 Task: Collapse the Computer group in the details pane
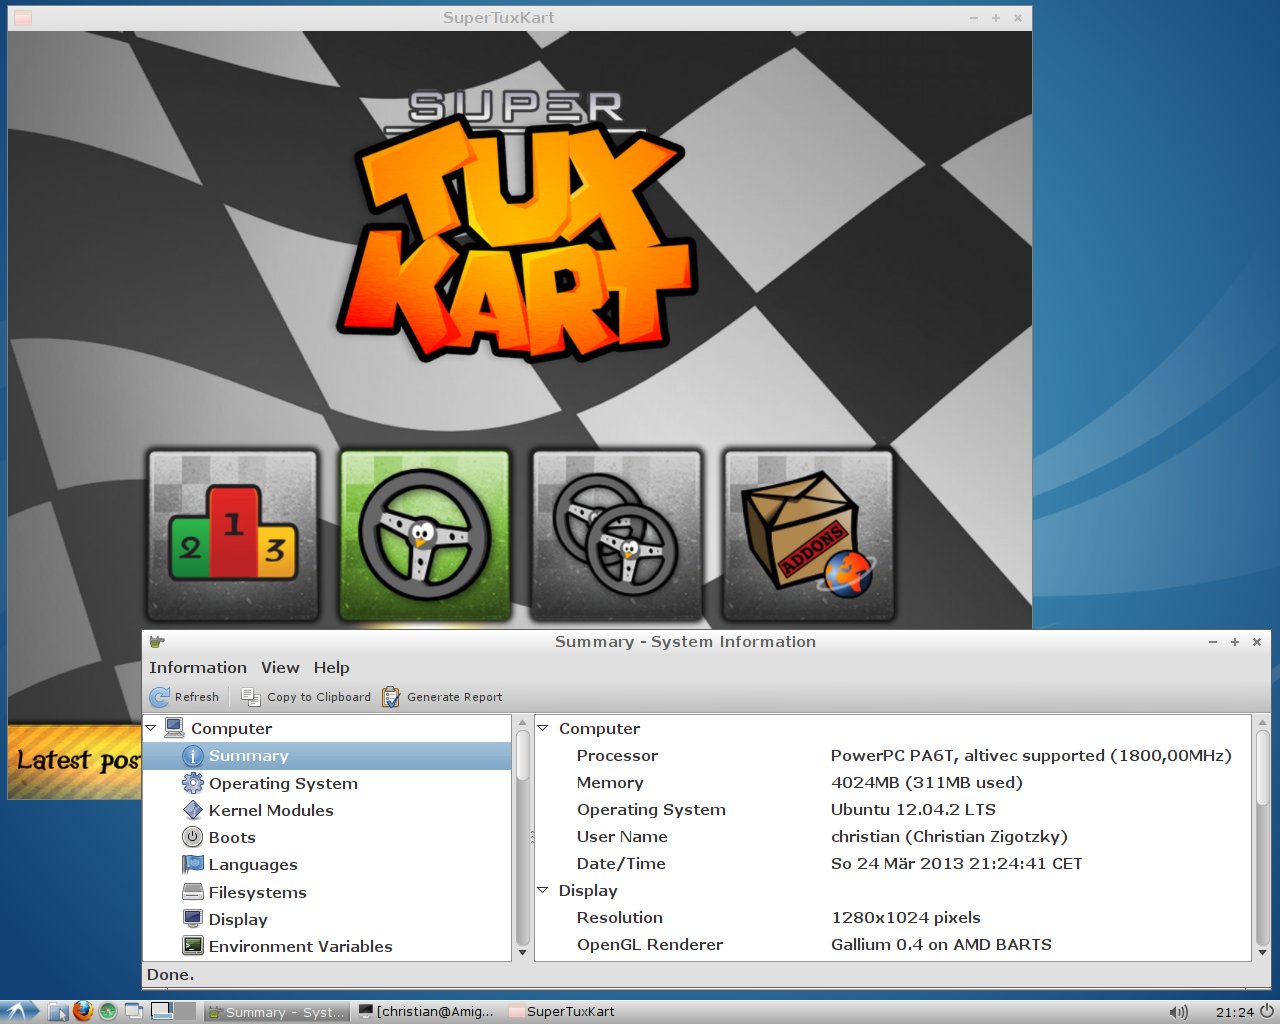[543, 728]
